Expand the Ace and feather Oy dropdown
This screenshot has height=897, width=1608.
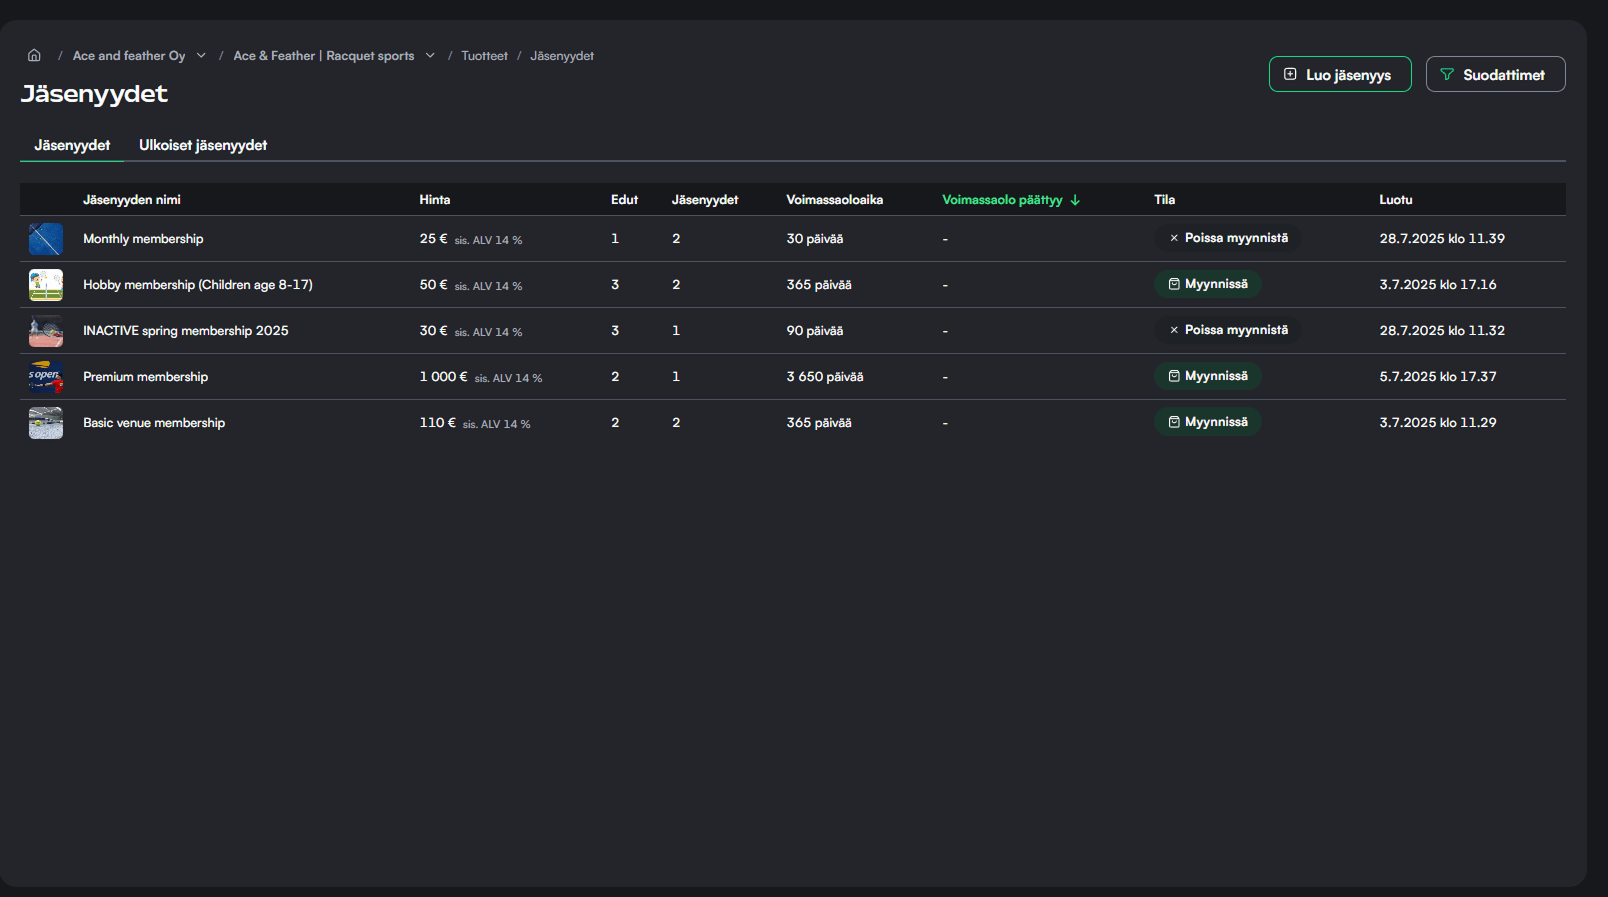click(x=201, y=56)
